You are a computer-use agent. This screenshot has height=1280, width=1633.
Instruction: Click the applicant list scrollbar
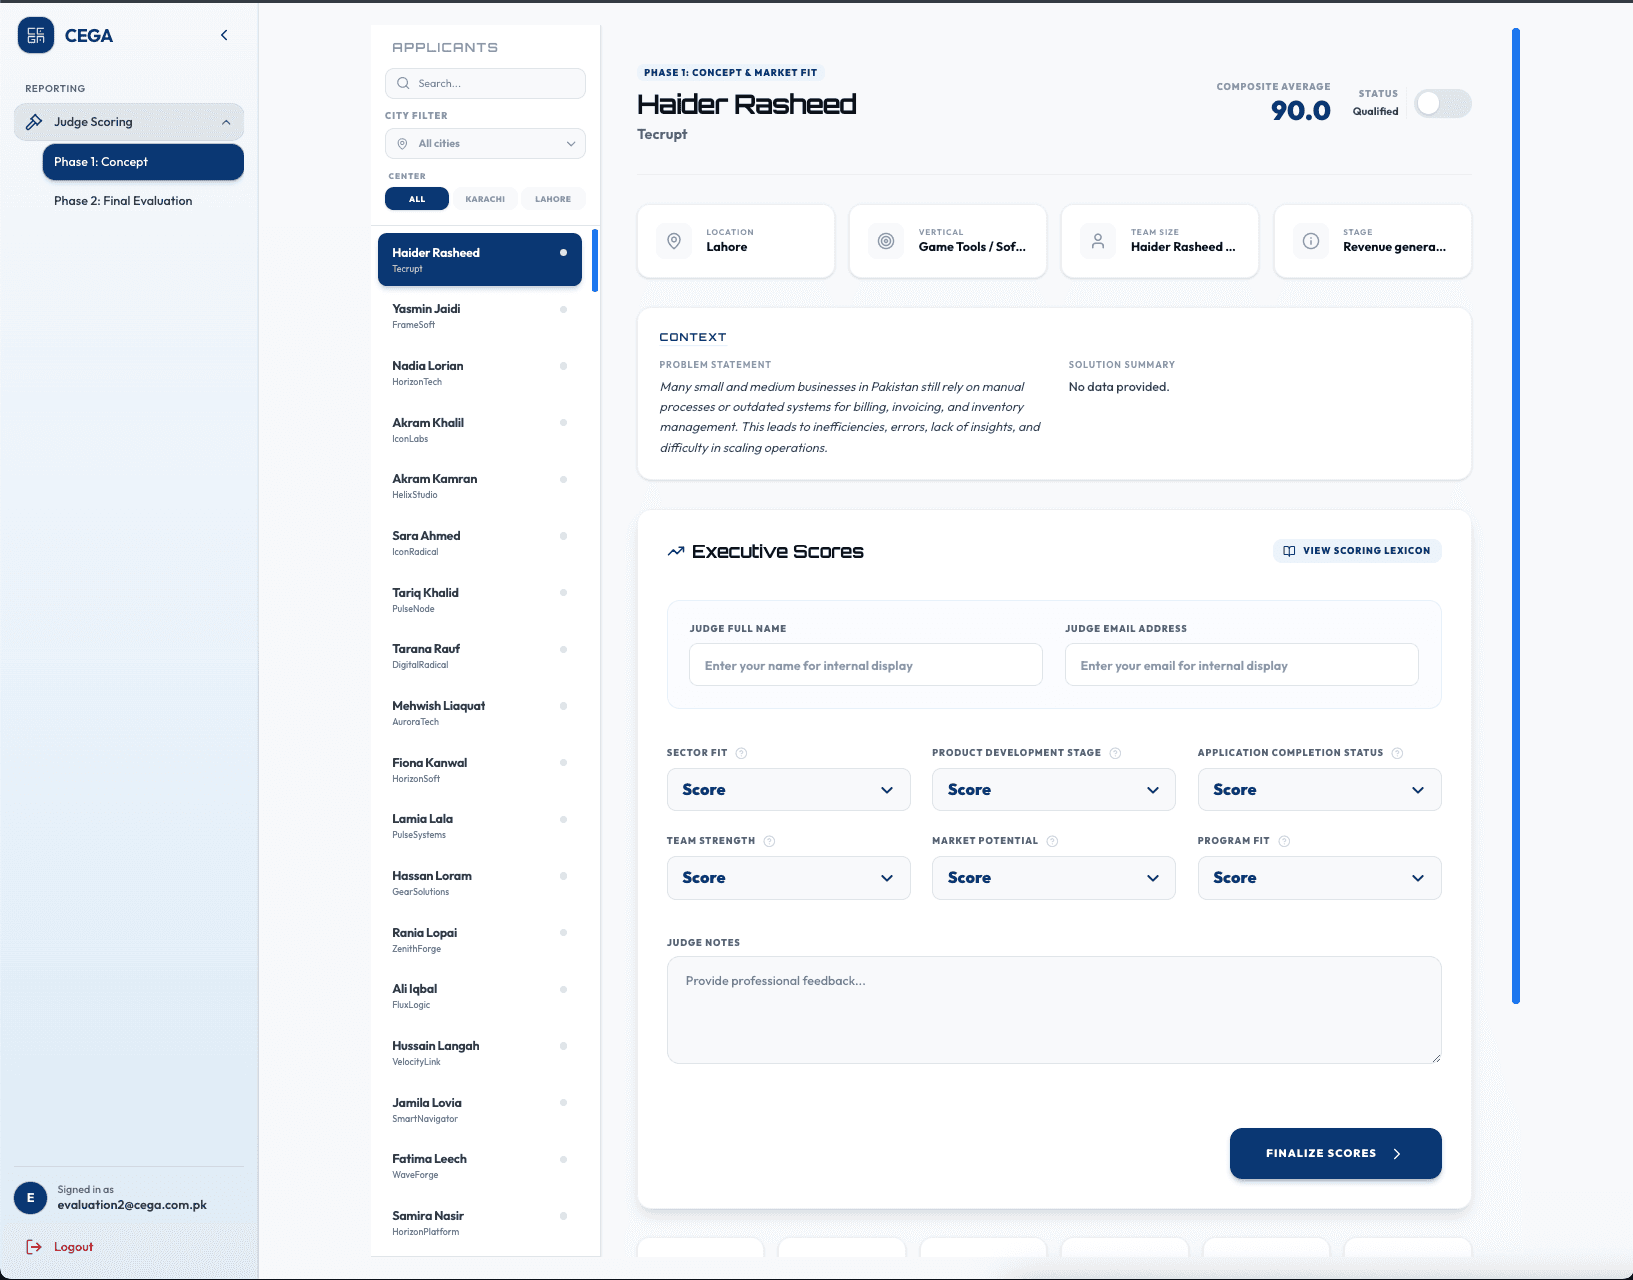(595, 260)
